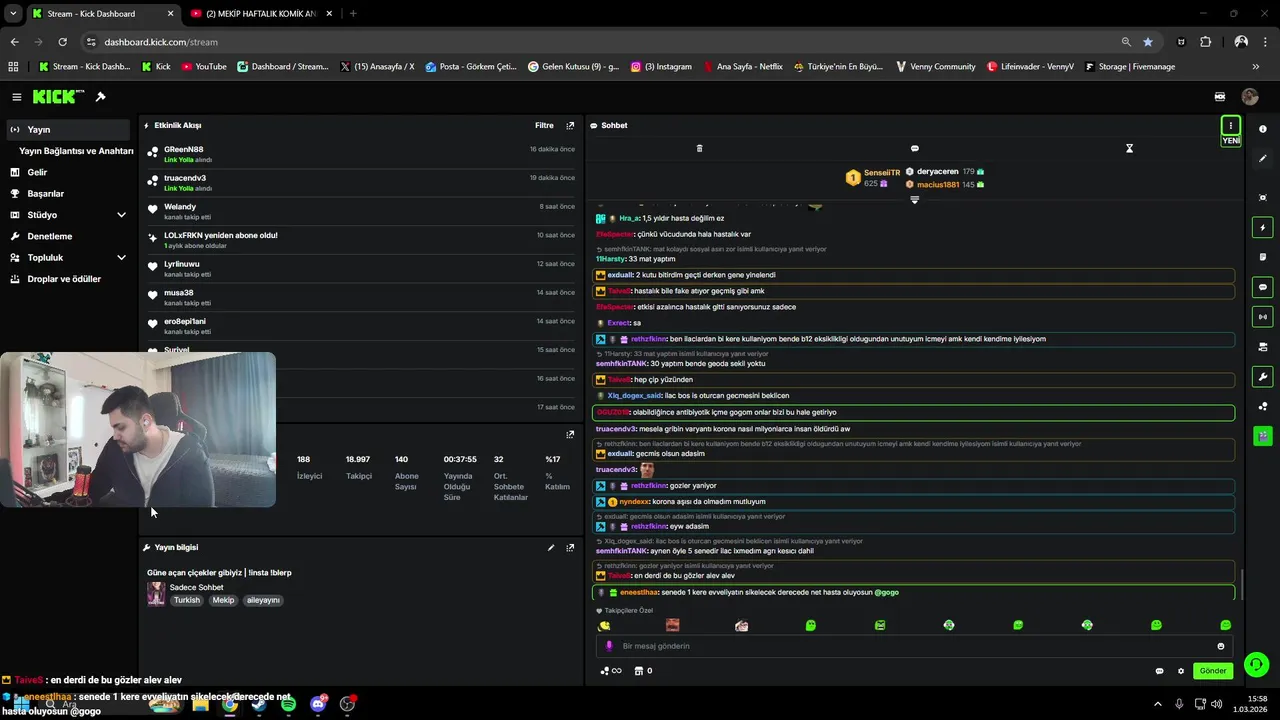Click the speech bubble icon in the chat toolbar
This screenshot has width=1280, height=720.
click(914, 148)
